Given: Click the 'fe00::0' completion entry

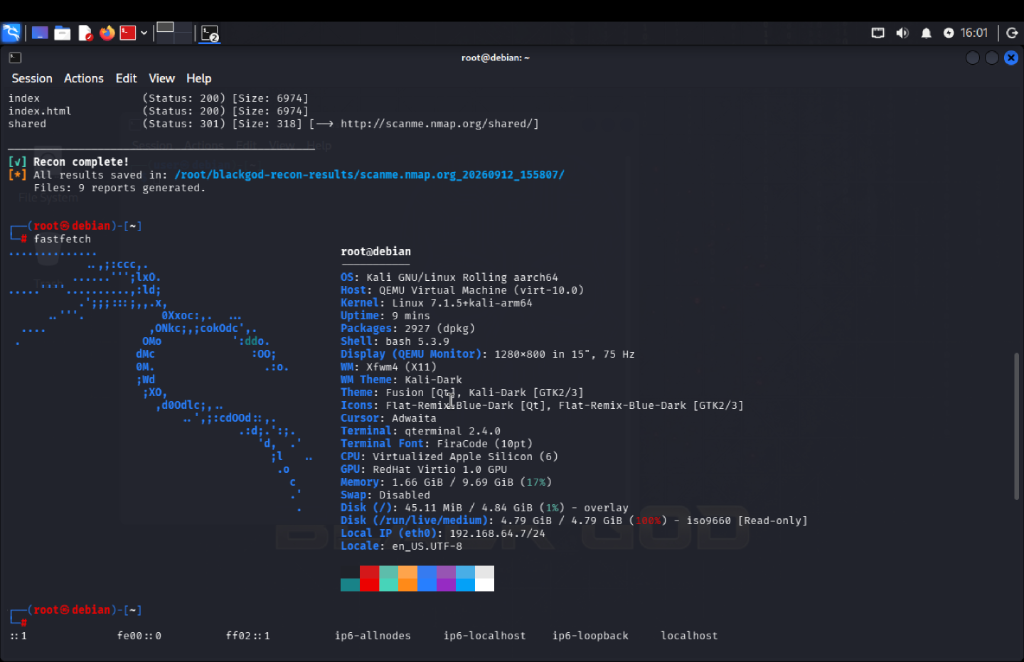Looking at the screenshot, I should (x=139, y=635).
